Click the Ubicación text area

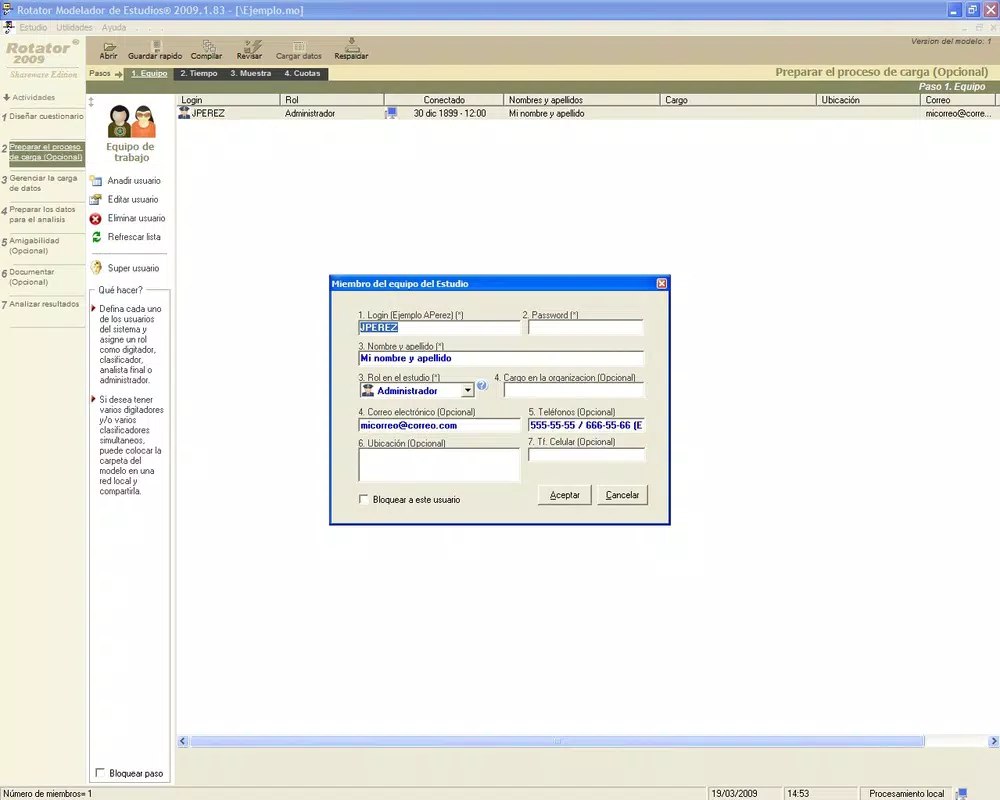click(x=439, y=465)
